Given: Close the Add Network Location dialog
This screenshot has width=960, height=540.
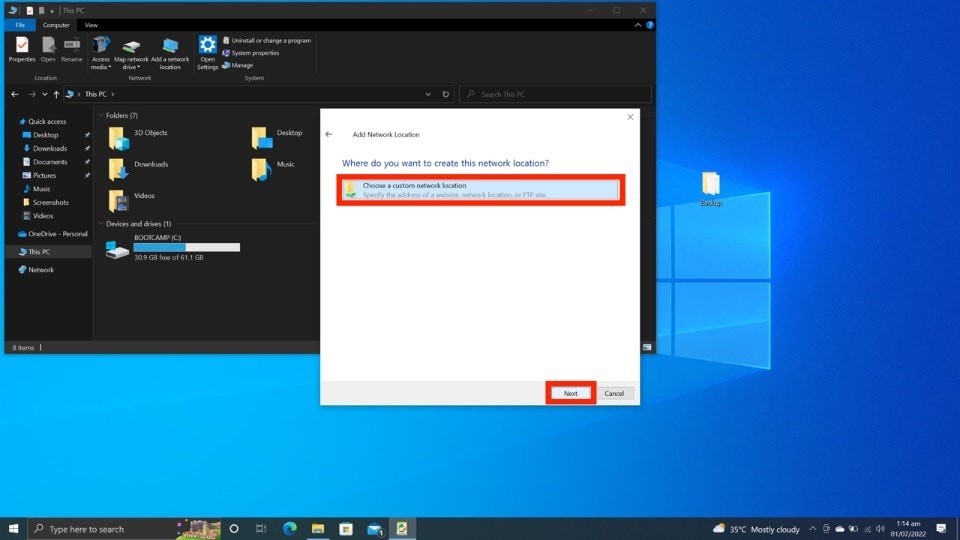Looking at the screenshot, I should click(x=630, y=117).
